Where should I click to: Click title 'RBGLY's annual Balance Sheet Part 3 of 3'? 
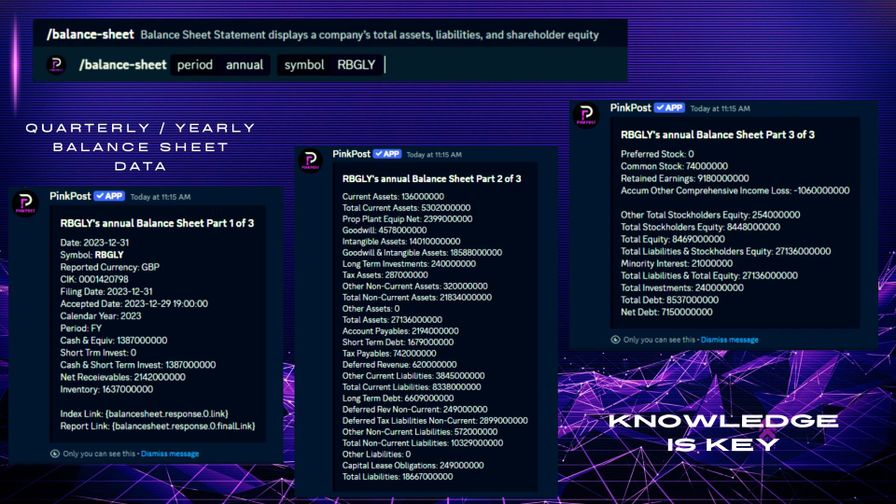pyautogui.click(x=718, y=135)
